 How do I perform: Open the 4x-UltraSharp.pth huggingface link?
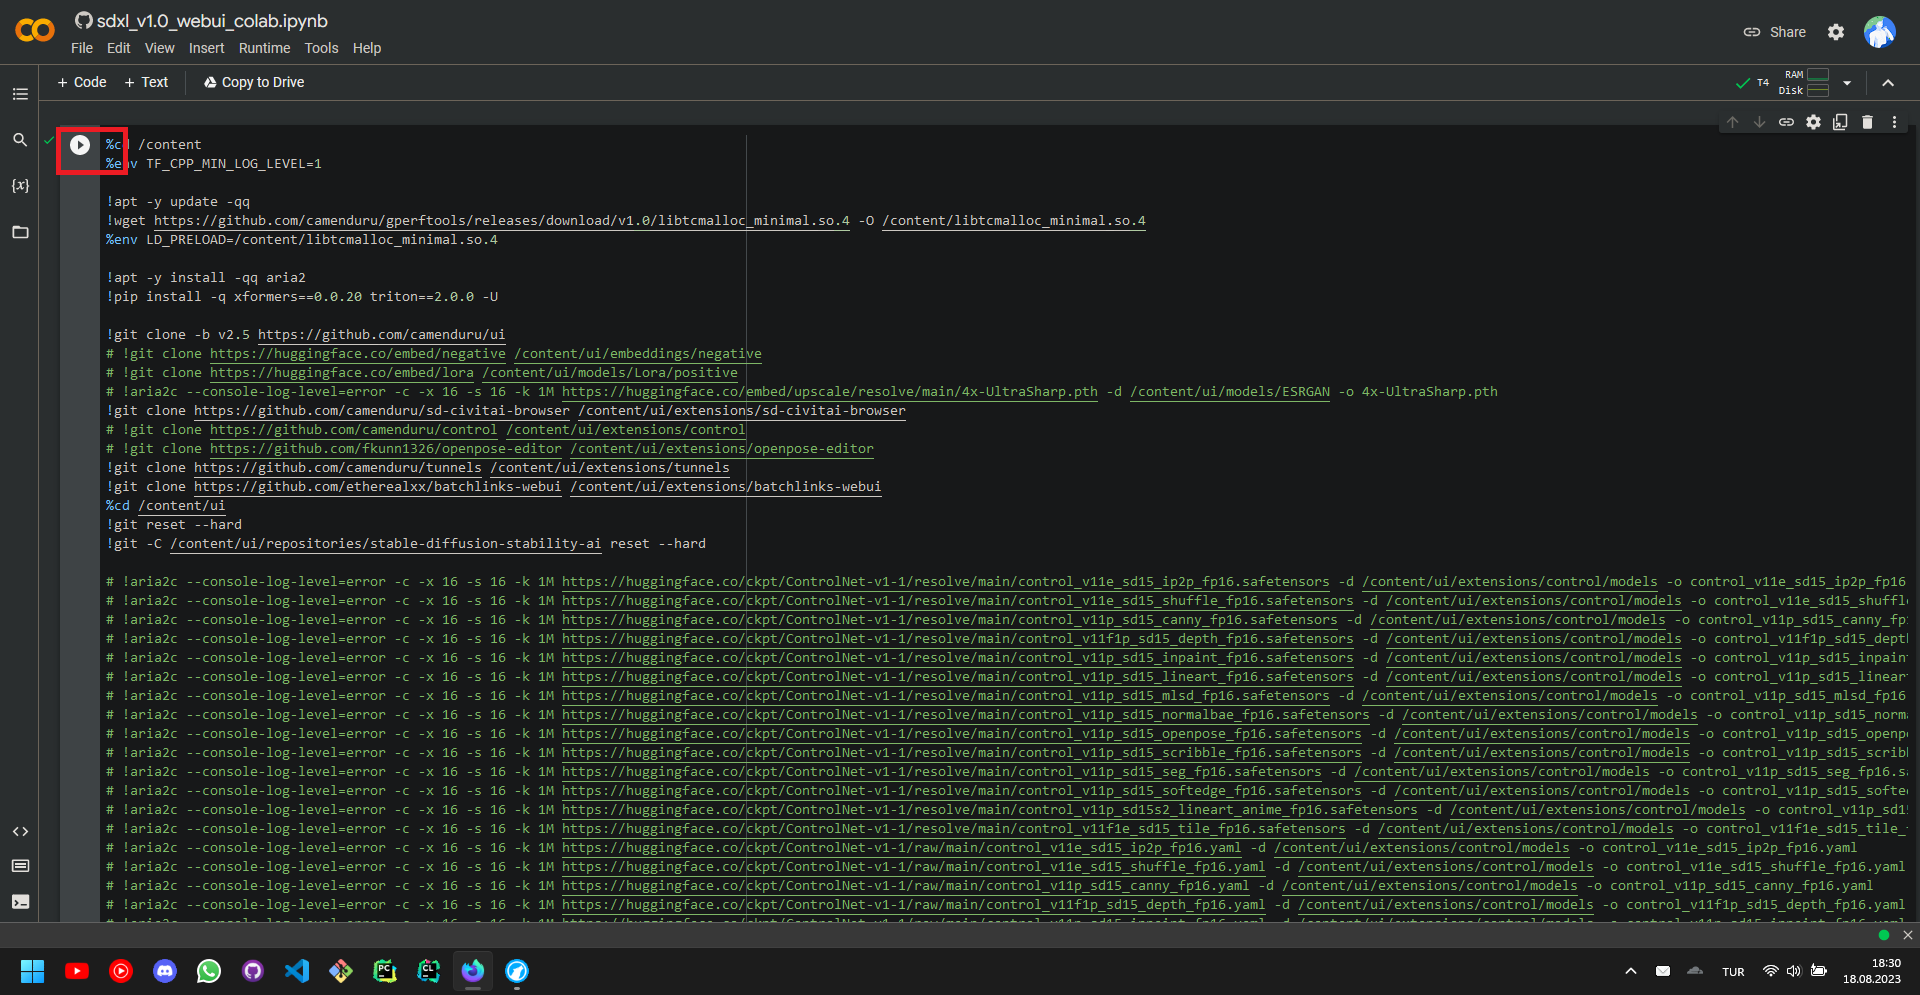click(830, 392)
